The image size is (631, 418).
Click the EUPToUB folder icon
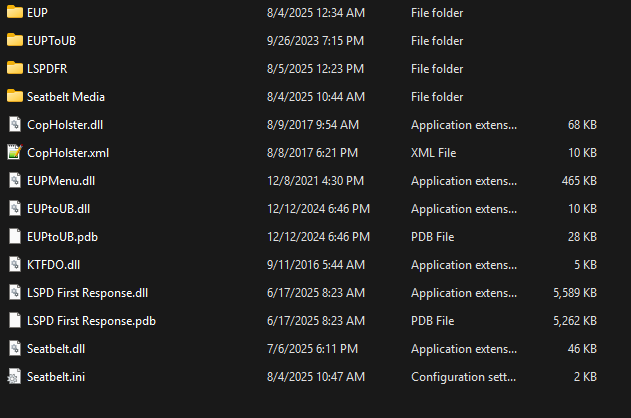coord(14,41)
